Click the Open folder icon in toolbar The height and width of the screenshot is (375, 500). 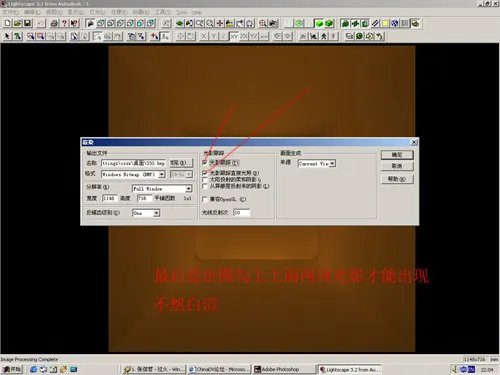pos(17,23)
